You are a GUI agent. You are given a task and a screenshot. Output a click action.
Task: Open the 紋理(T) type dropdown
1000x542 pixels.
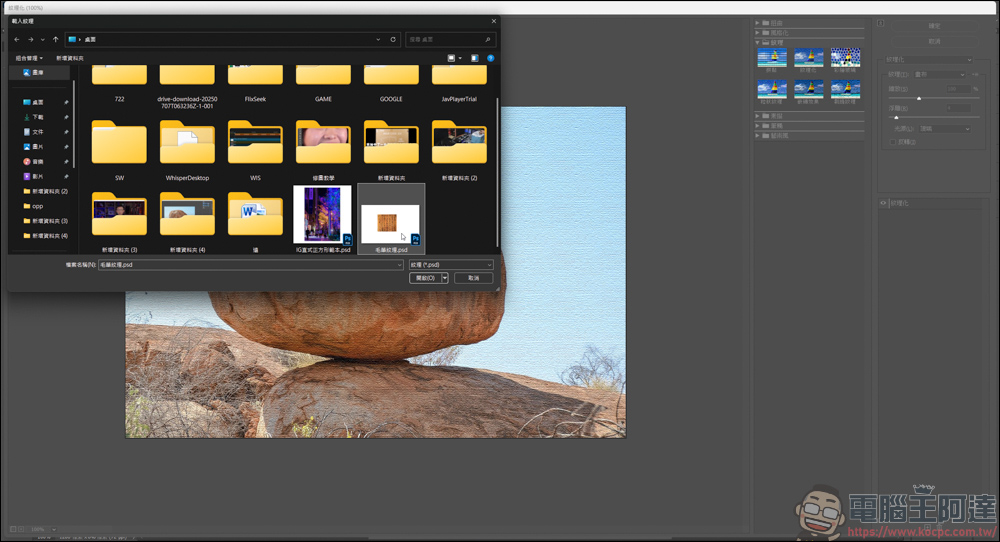pos(940,75)
